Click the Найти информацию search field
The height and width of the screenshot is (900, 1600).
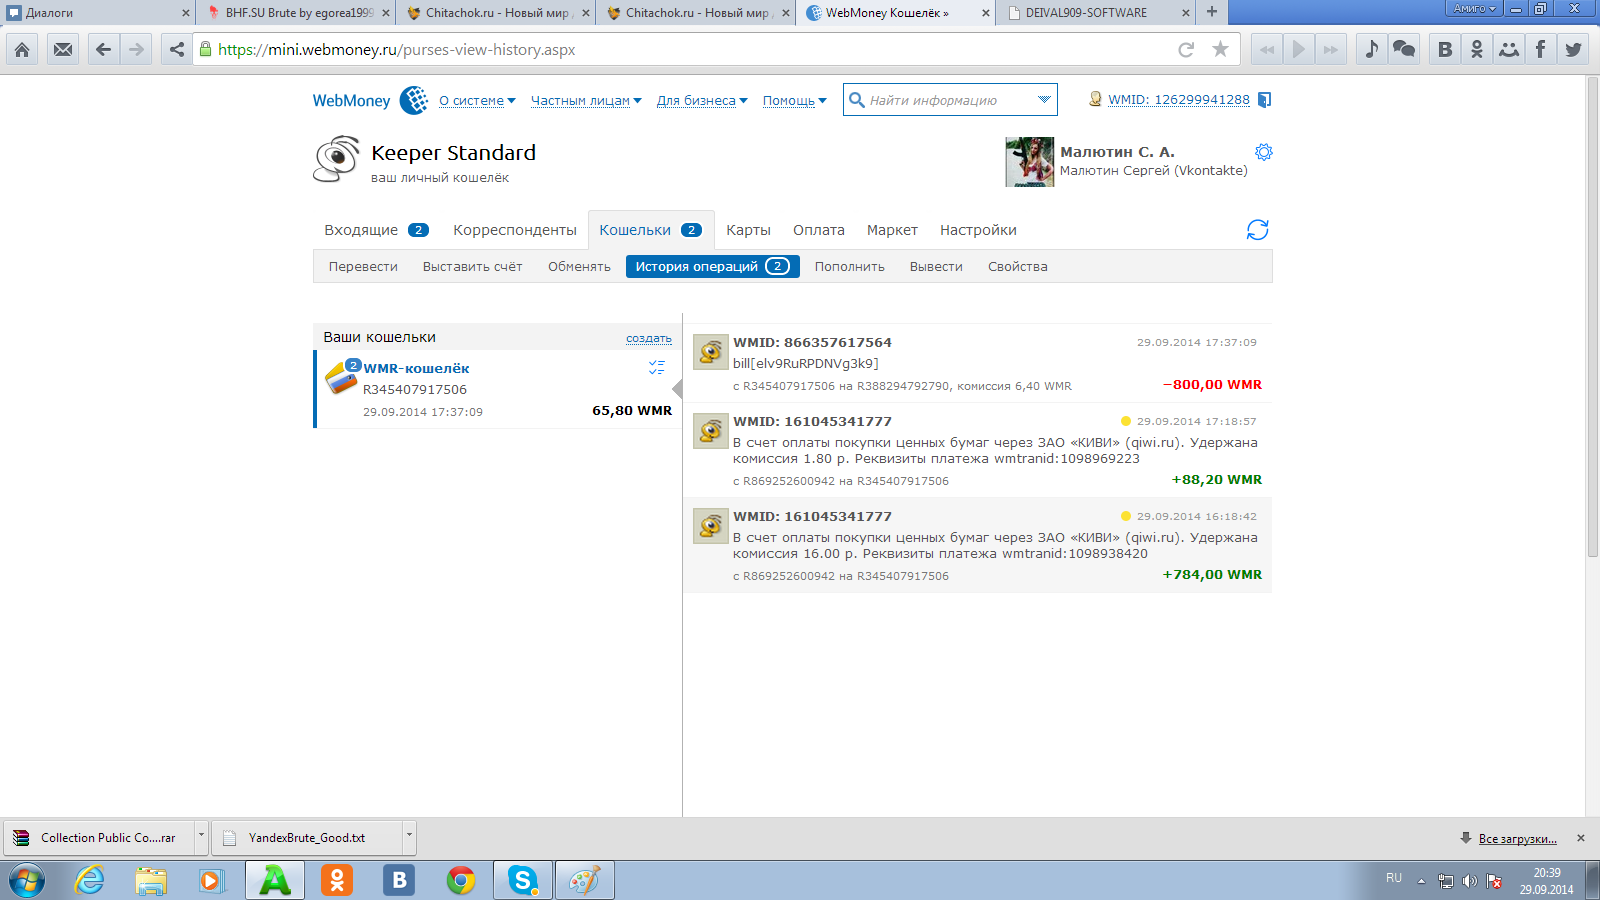[950, 100]
